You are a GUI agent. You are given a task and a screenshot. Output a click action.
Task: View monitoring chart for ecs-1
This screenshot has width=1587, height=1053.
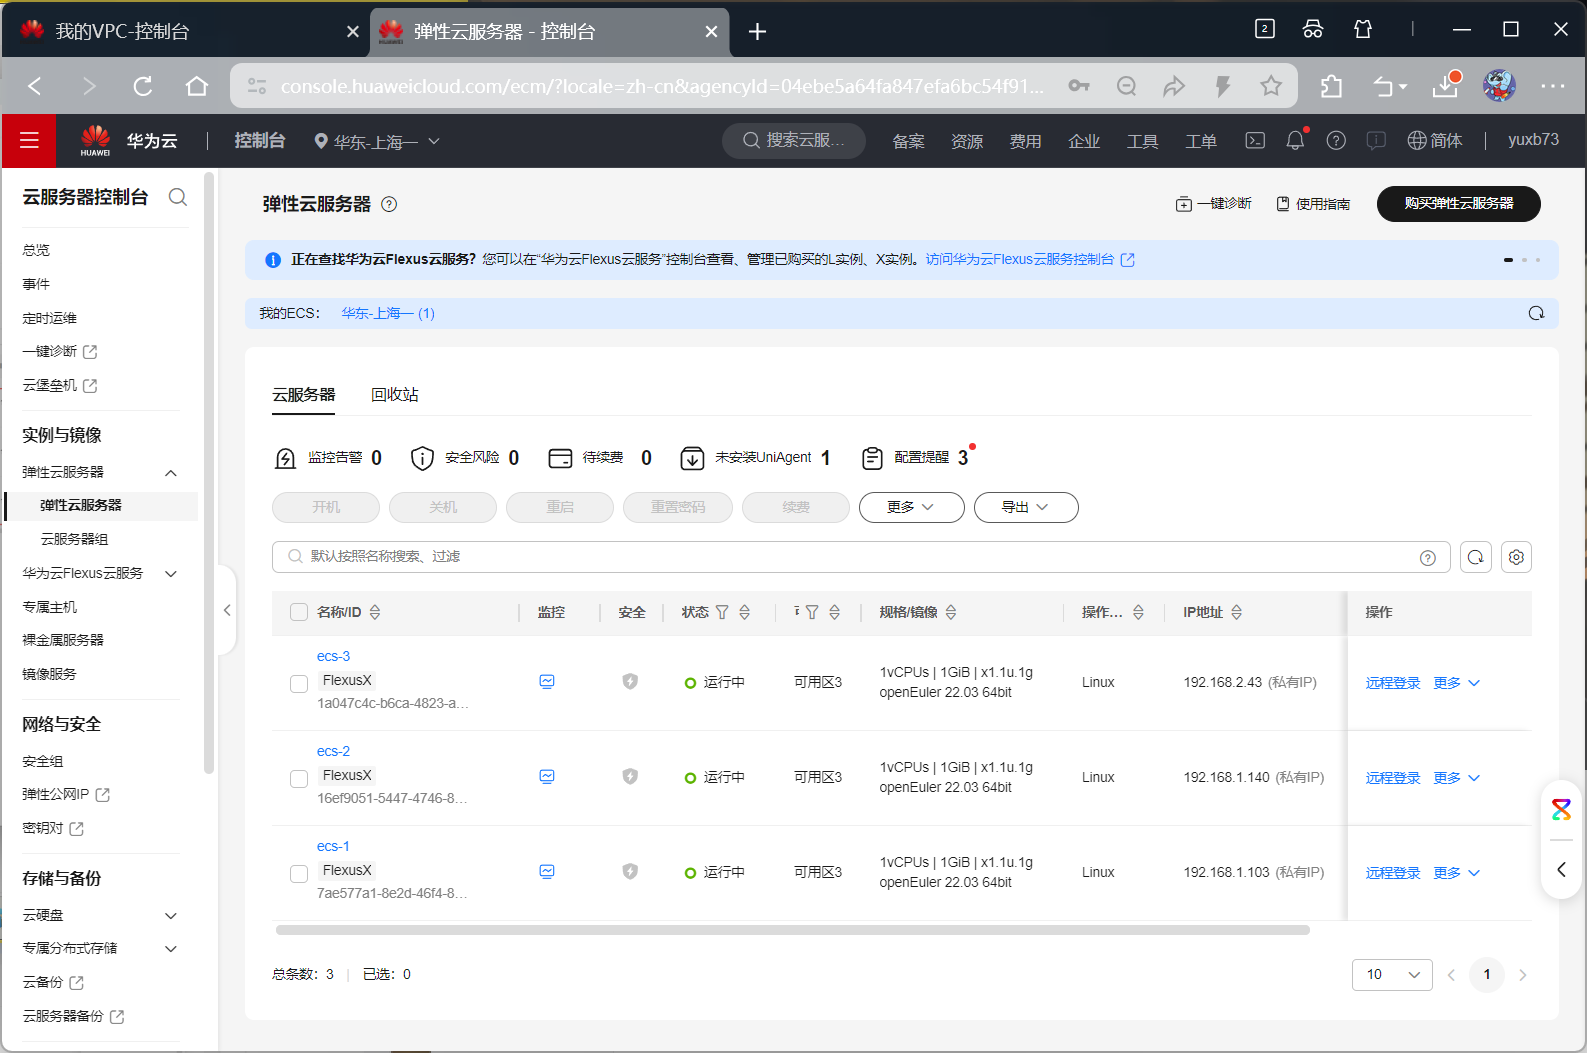point(547,872)
